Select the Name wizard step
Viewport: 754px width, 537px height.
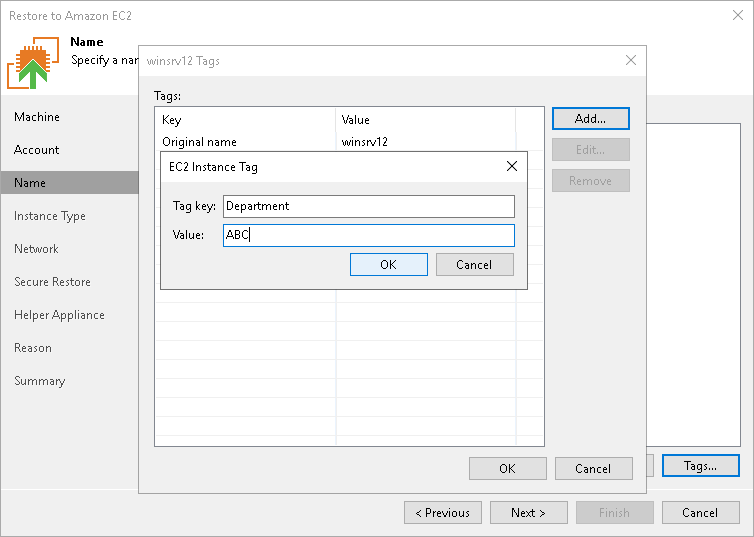[70, 183]
